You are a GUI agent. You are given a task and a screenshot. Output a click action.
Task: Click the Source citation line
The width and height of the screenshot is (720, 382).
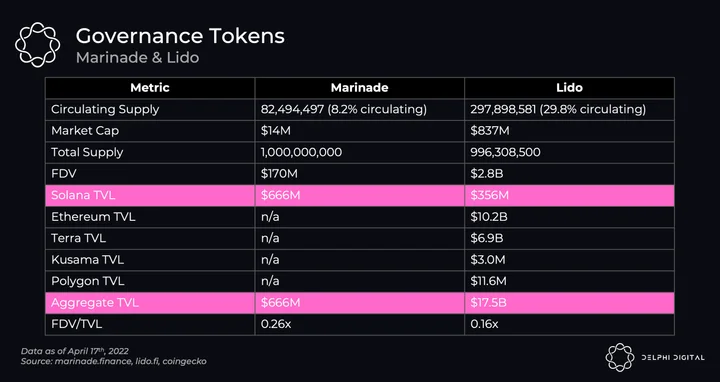(113, 361)
